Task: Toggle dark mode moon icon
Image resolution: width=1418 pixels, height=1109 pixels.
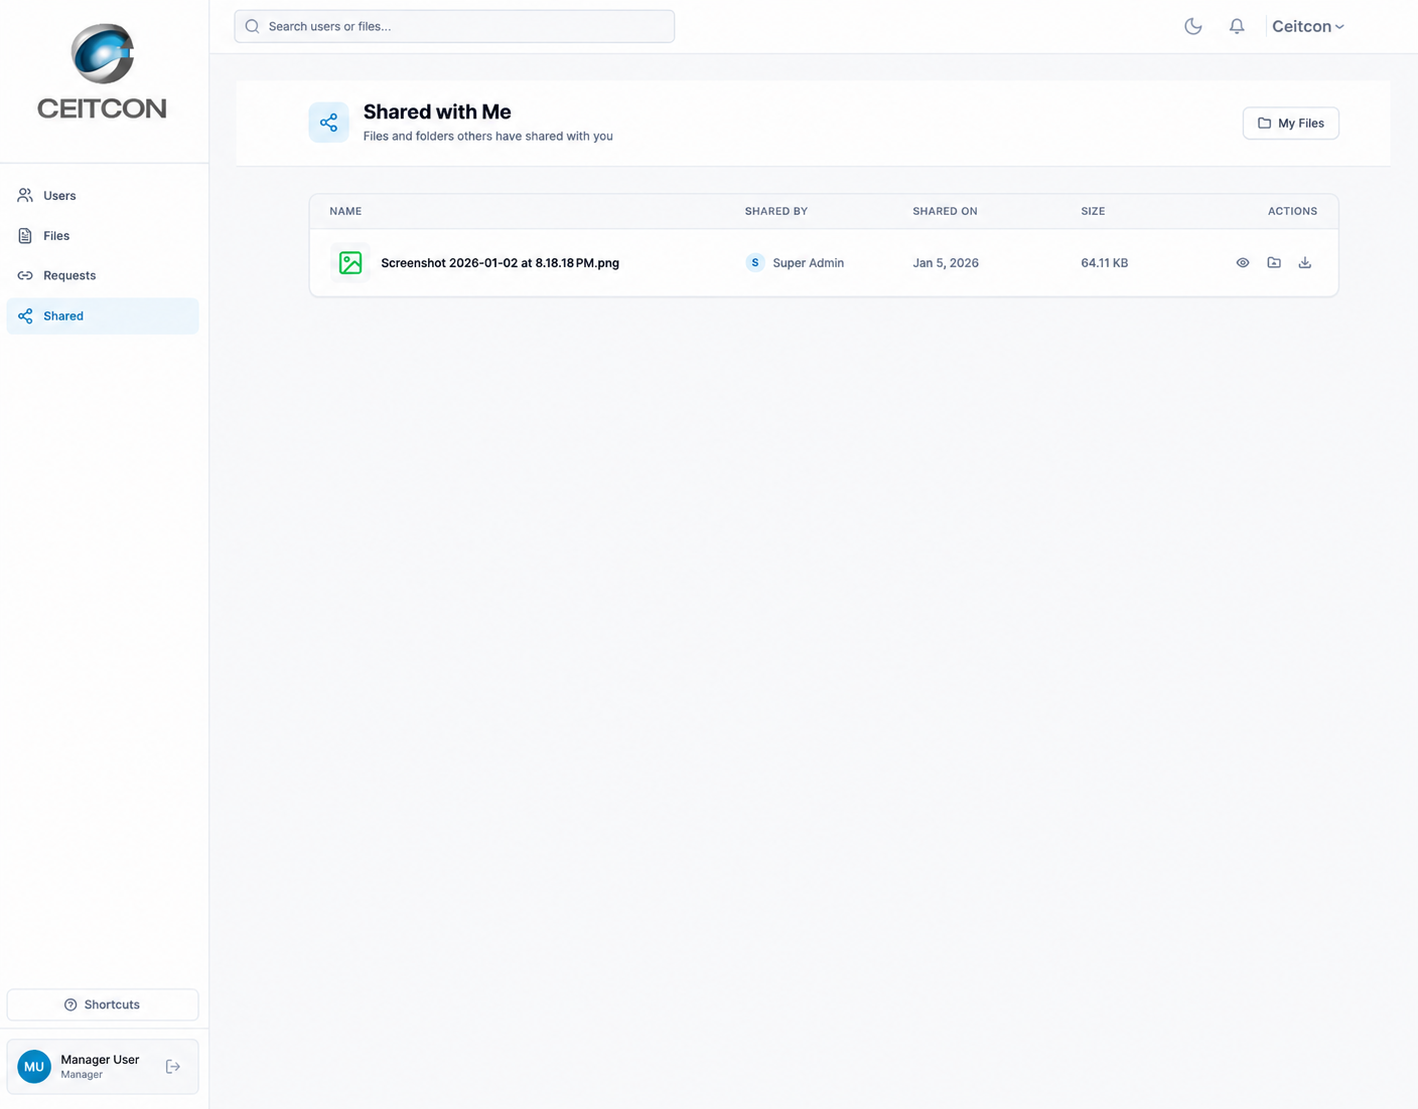Action: pyautogui.click(x=1193, y=27)
